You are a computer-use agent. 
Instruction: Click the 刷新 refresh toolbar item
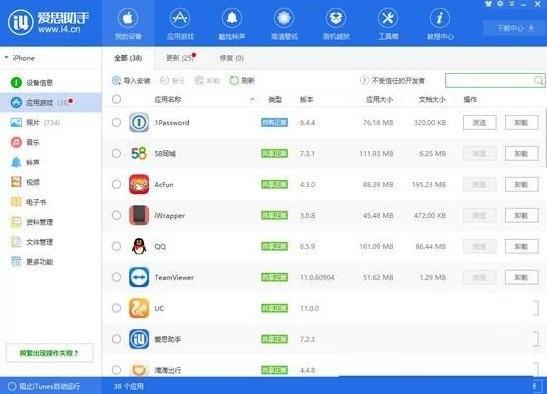point(242,81)
